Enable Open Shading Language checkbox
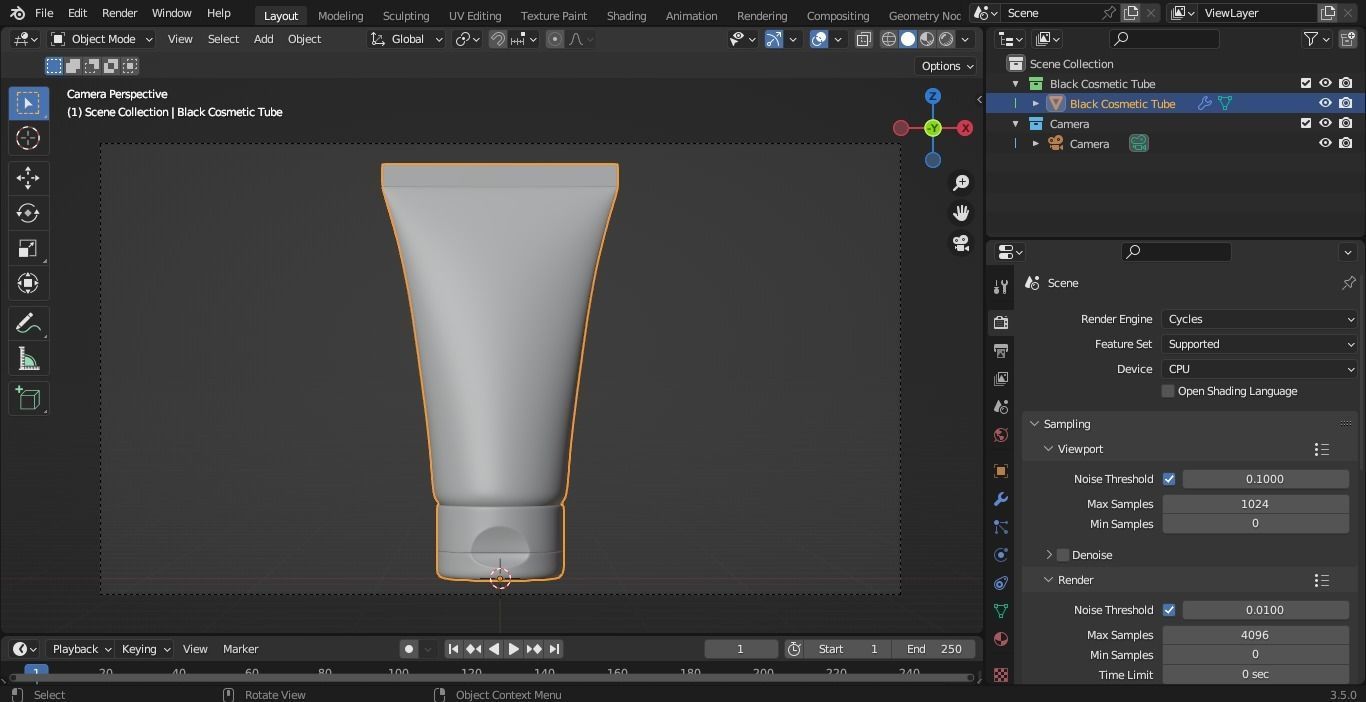 [1168, 391]
